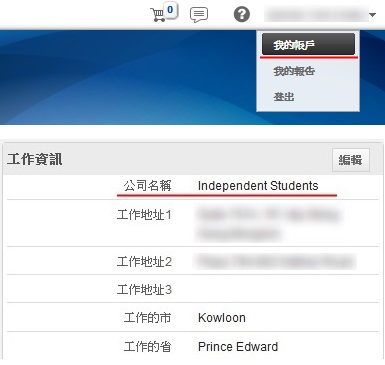Choose 登出 to log out

[x=284, y=97]
